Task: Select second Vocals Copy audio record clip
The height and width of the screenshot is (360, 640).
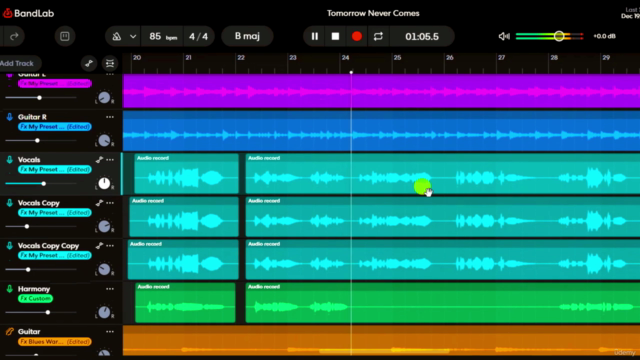Action: 443,217
